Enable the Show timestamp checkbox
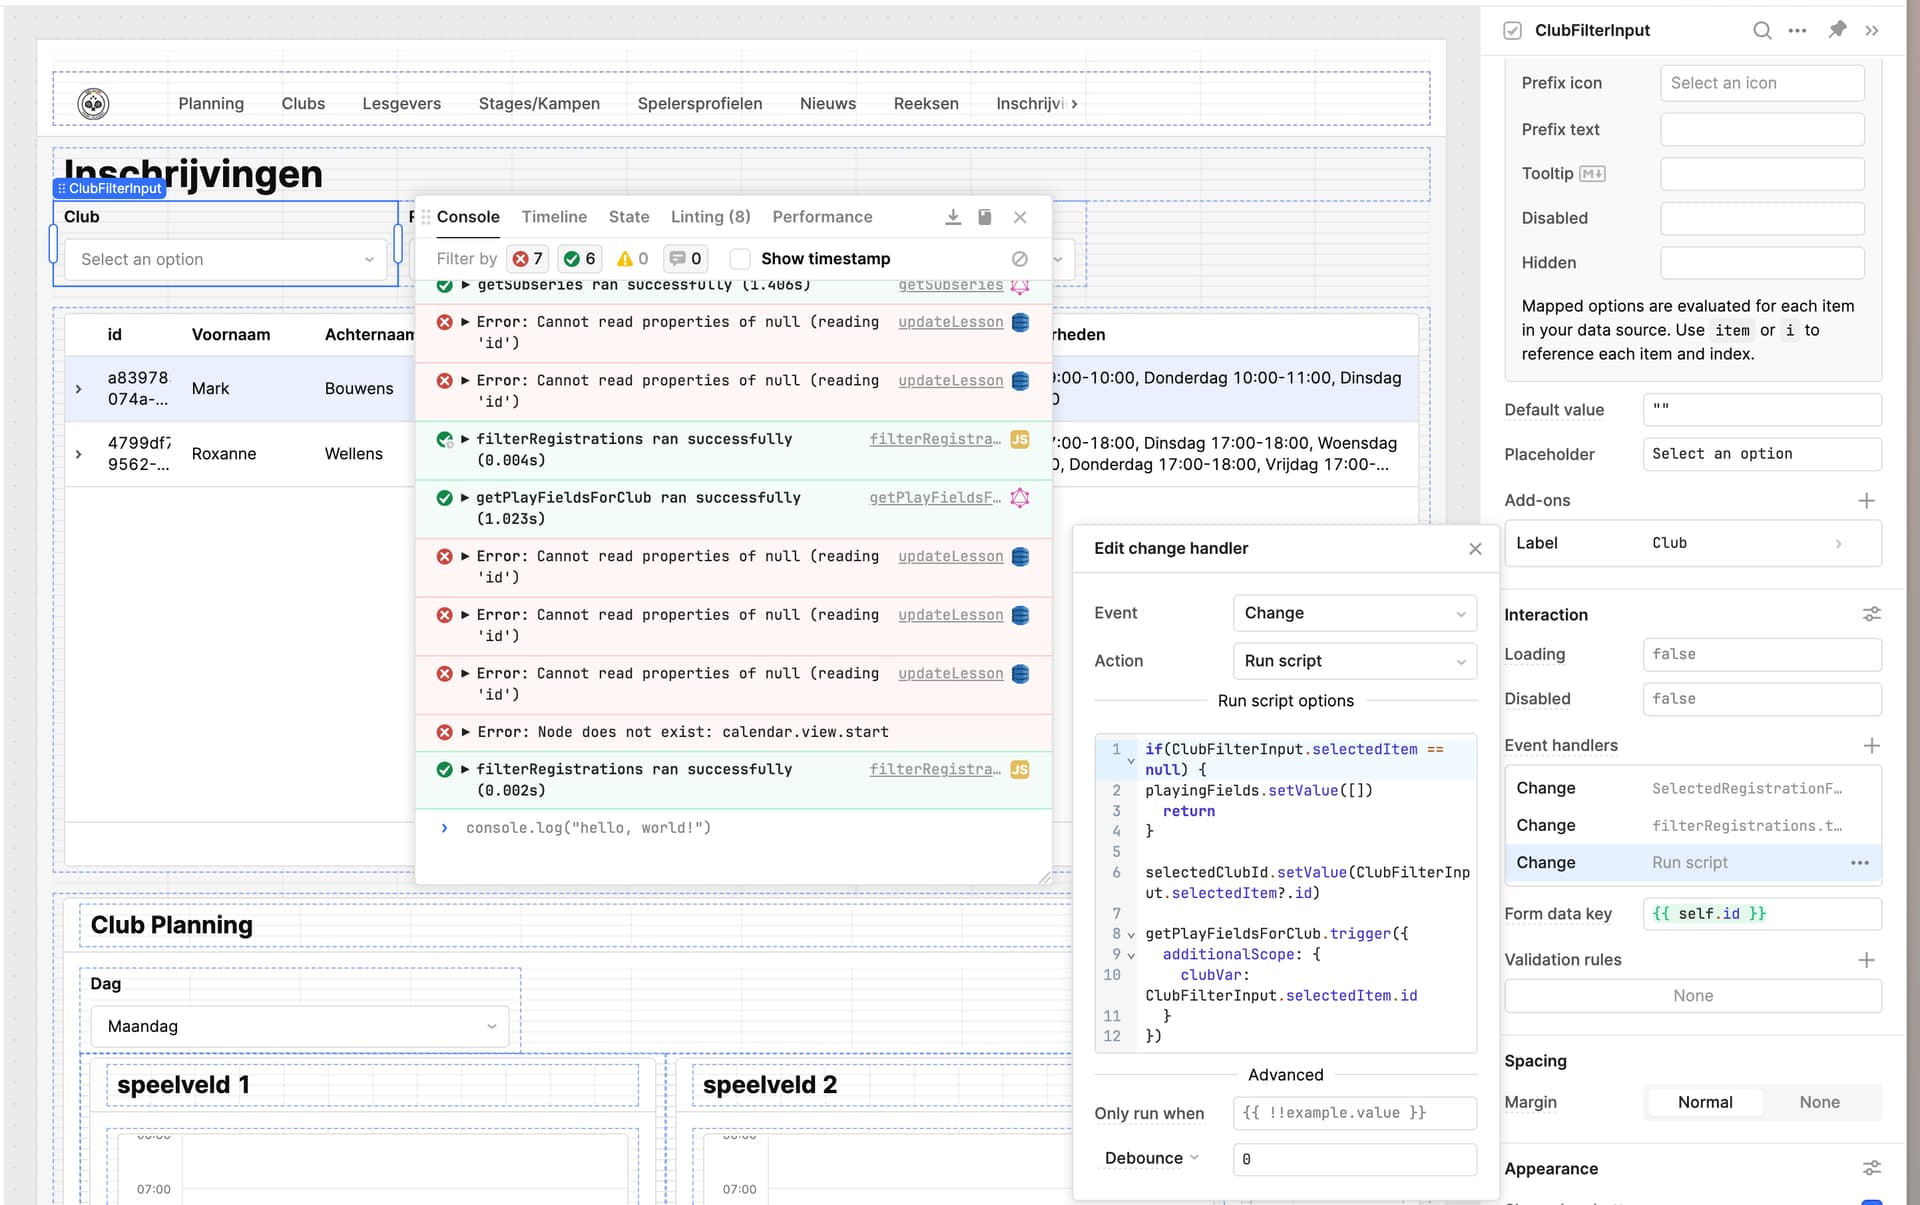Screen dimensions: 1920x1205 (x=740, y=259)
